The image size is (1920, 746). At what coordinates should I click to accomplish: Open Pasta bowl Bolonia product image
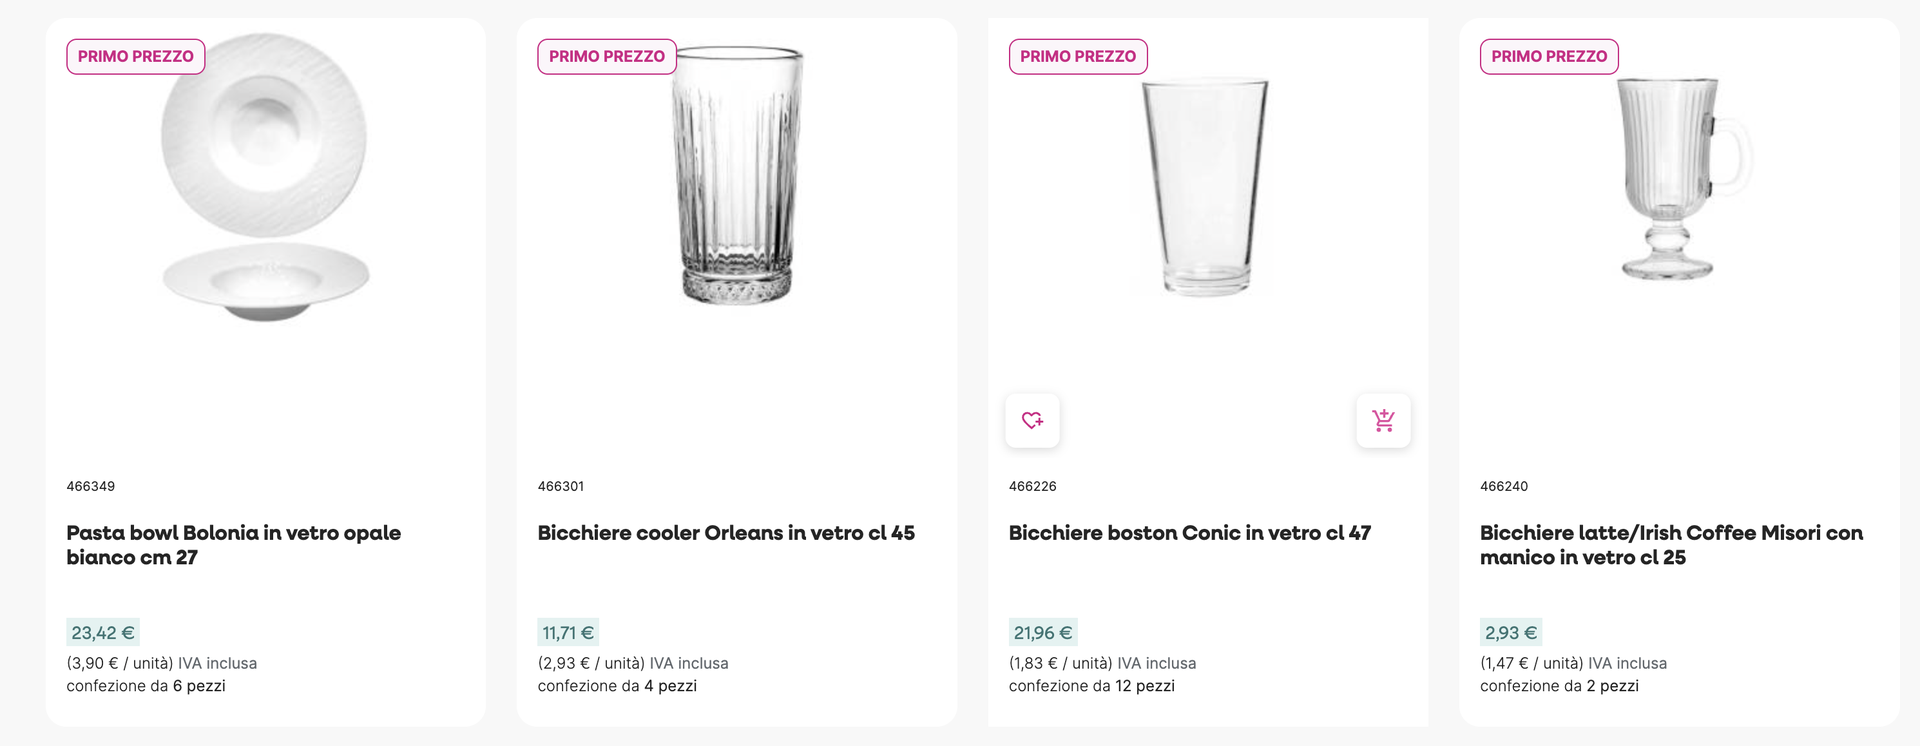click(x=265, y=178)
